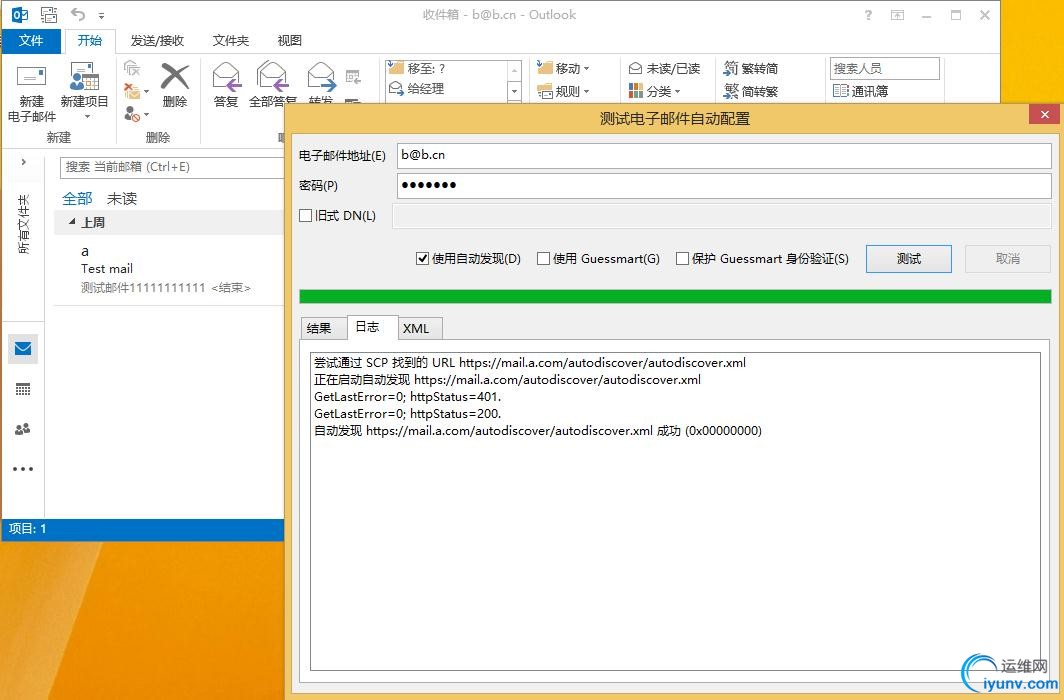Click the password (密码) field

(724, 186)
